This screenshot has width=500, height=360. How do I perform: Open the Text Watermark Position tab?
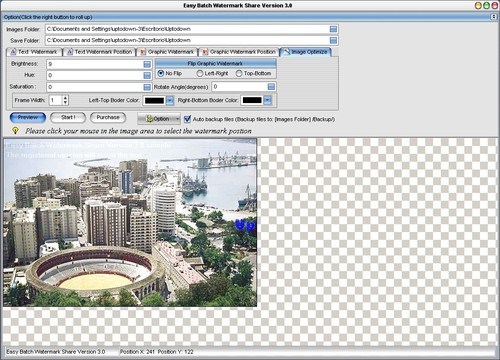coord(99,52)
